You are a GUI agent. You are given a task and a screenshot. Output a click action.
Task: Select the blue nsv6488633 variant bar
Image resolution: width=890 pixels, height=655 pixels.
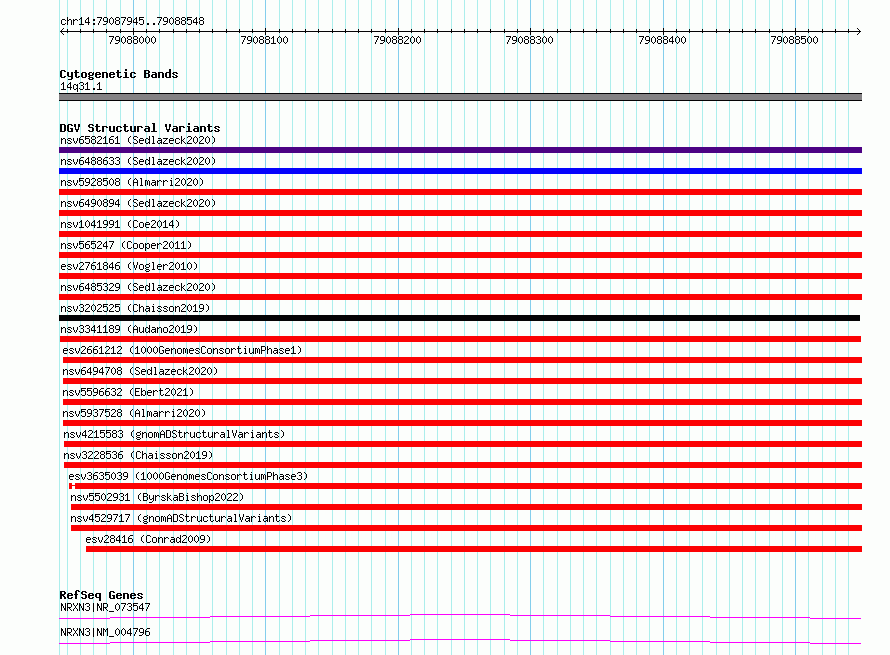460,171
